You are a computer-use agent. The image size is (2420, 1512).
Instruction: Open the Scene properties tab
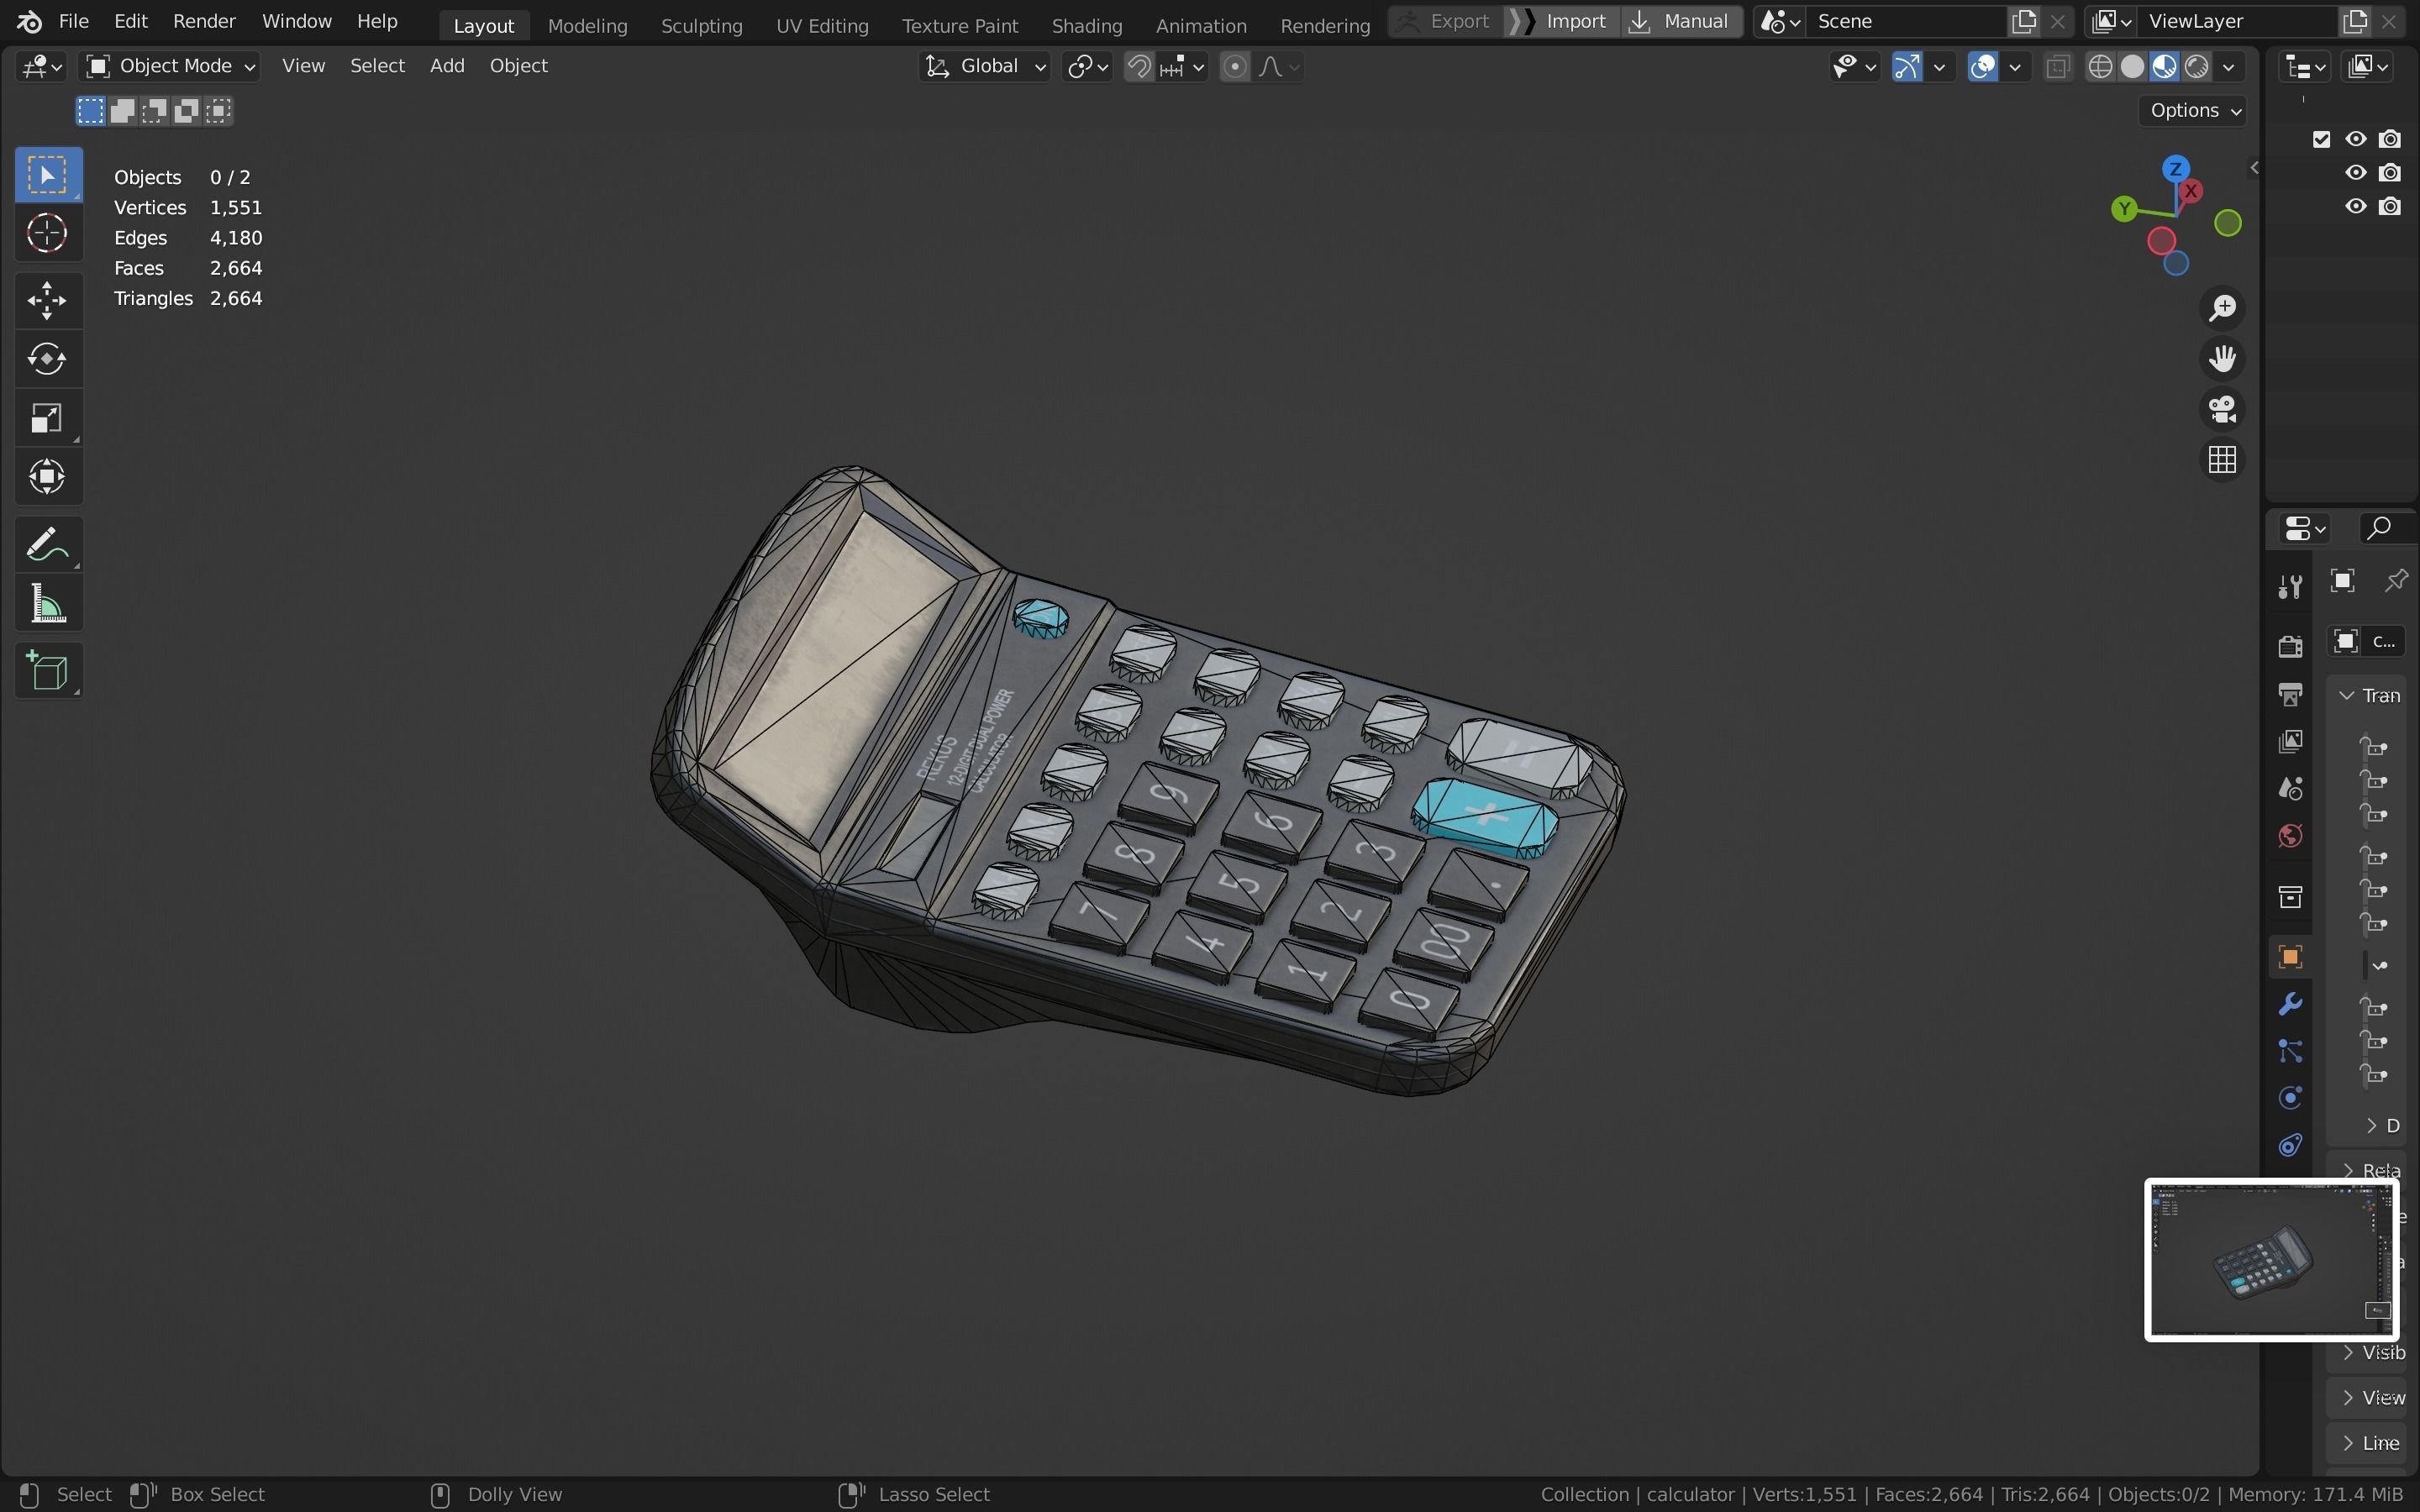pos(2290,789)
